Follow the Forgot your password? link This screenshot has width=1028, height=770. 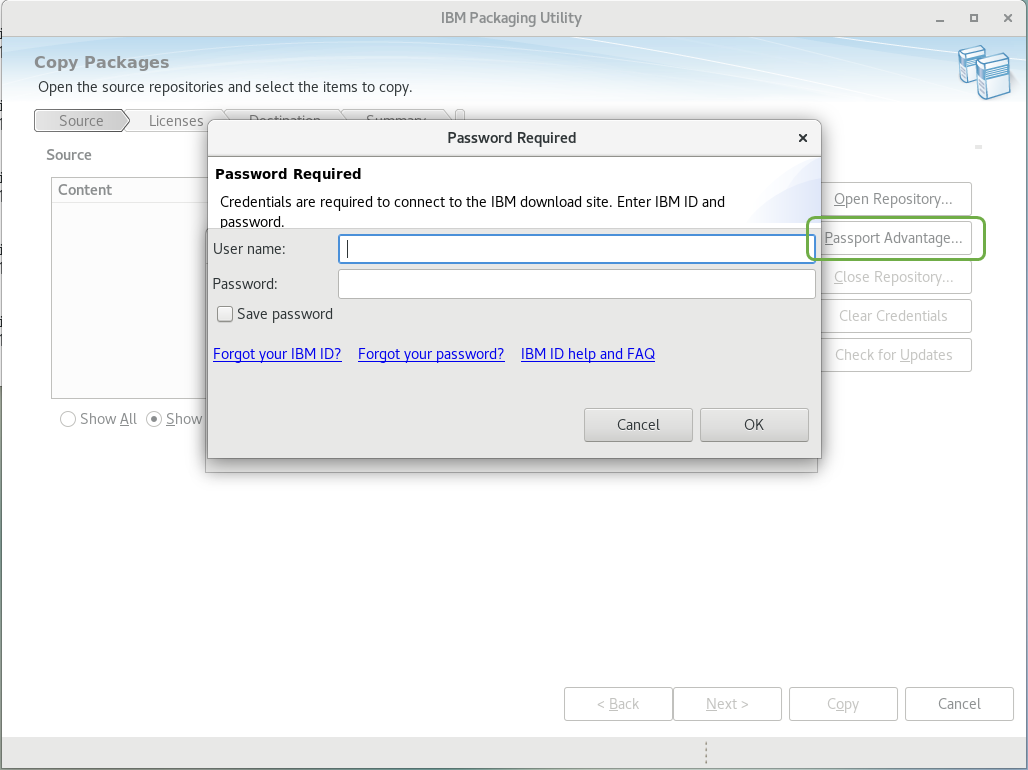coord(431,354)
